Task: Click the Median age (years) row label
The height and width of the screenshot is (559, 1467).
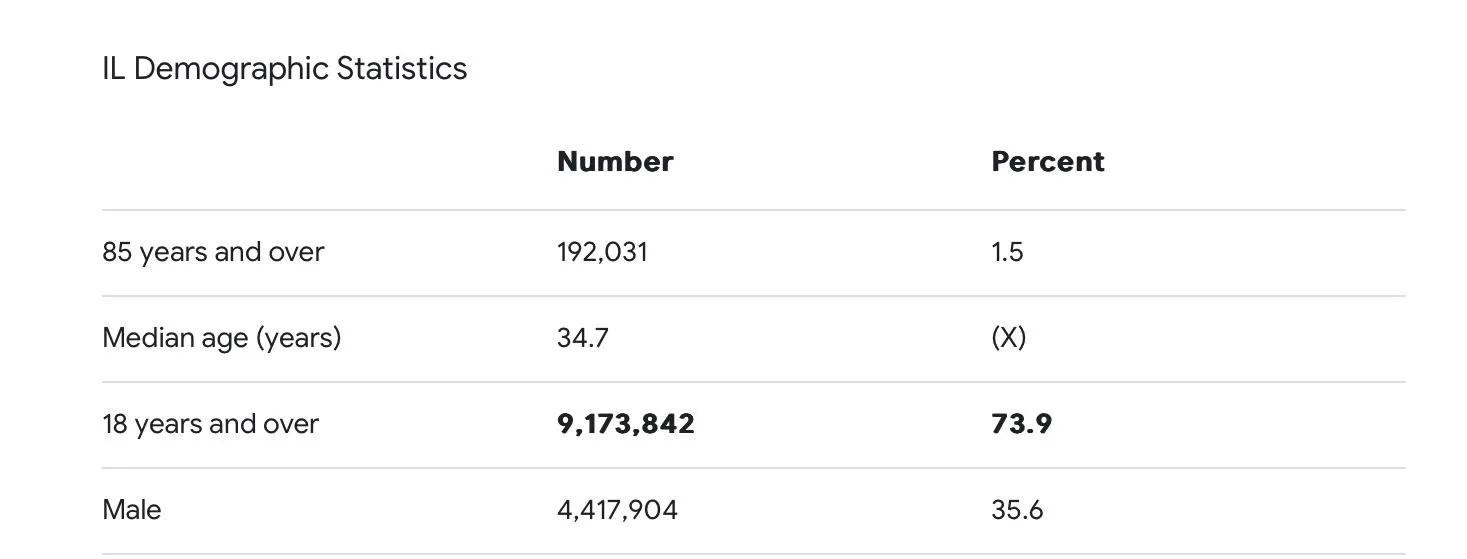Action: [221, 338]
